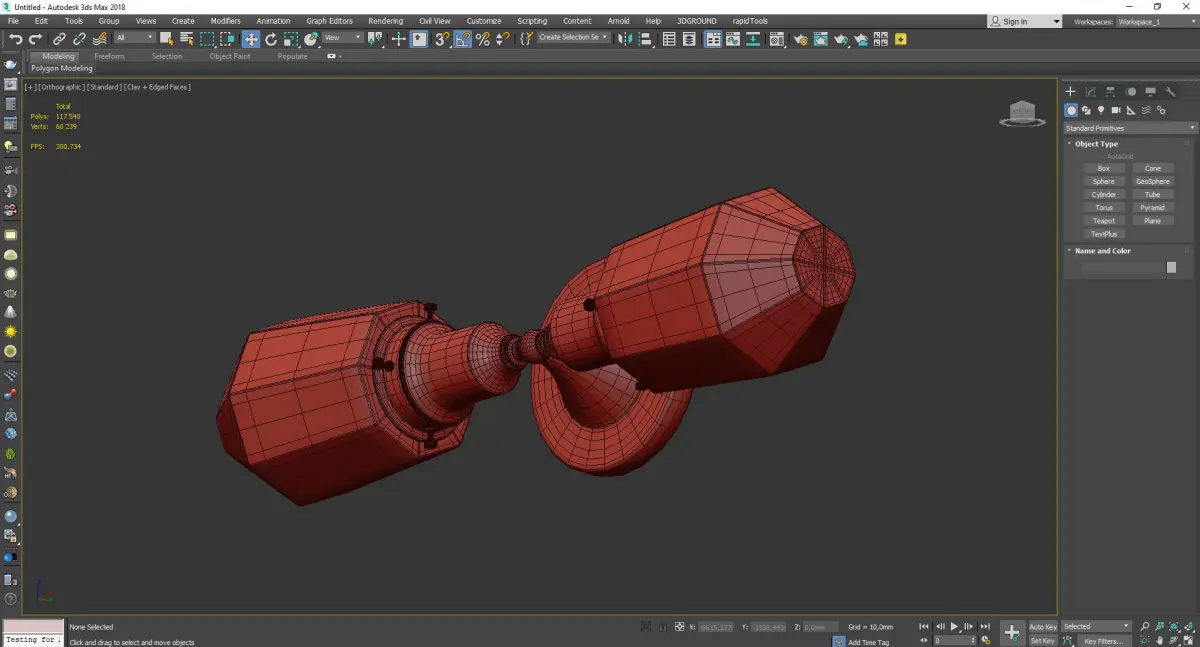Click the Teapot primitive button
The image size is (1200, 647).
point(1104,221)
